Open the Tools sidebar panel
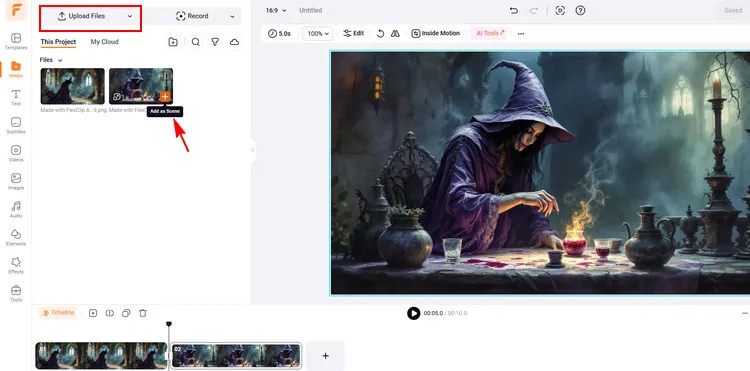This screenshot has height=371, width=750. (x=16, y=294)
